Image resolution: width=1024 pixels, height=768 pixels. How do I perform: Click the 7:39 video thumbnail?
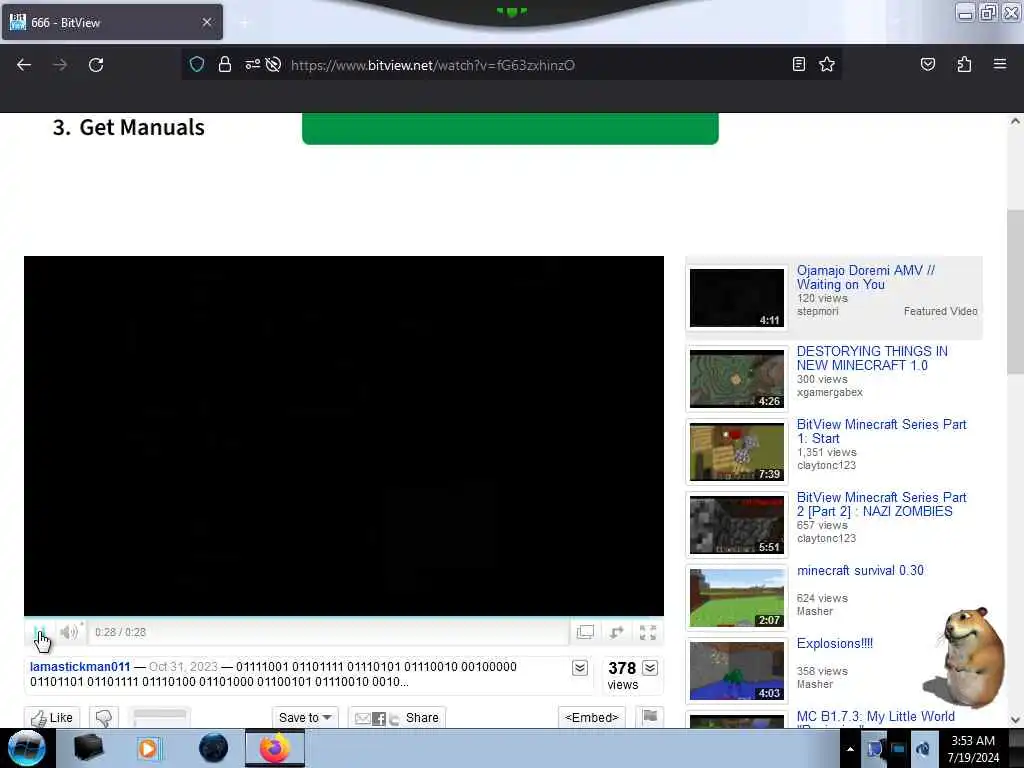(737, 452)
